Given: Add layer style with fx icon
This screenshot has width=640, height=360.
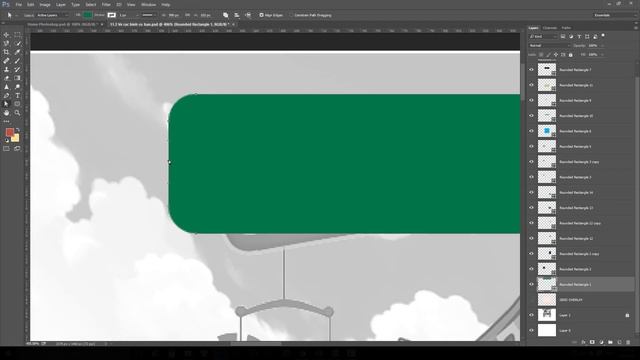Looking at the screenshot, I should tap(583, 342).
